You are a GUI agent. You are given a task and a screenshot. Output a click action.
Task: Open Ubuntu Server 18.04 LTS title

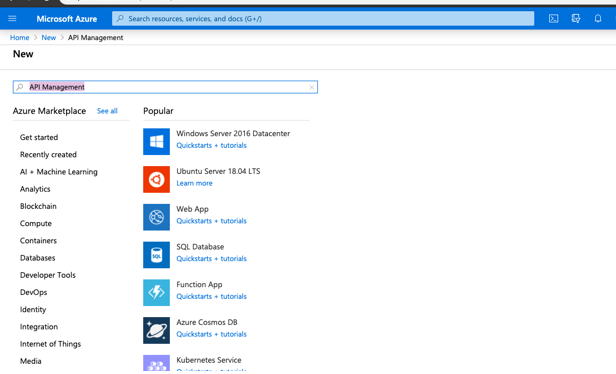click(x=218, y=171)
